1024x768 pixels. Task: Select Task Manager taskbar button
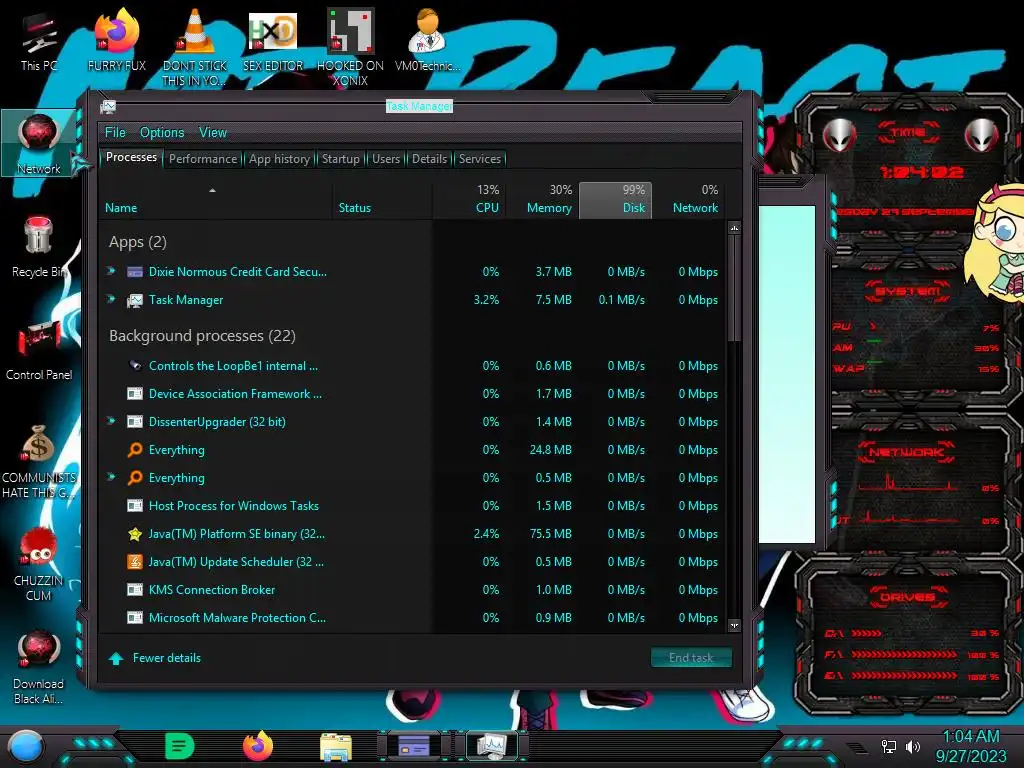click(492, 745)
